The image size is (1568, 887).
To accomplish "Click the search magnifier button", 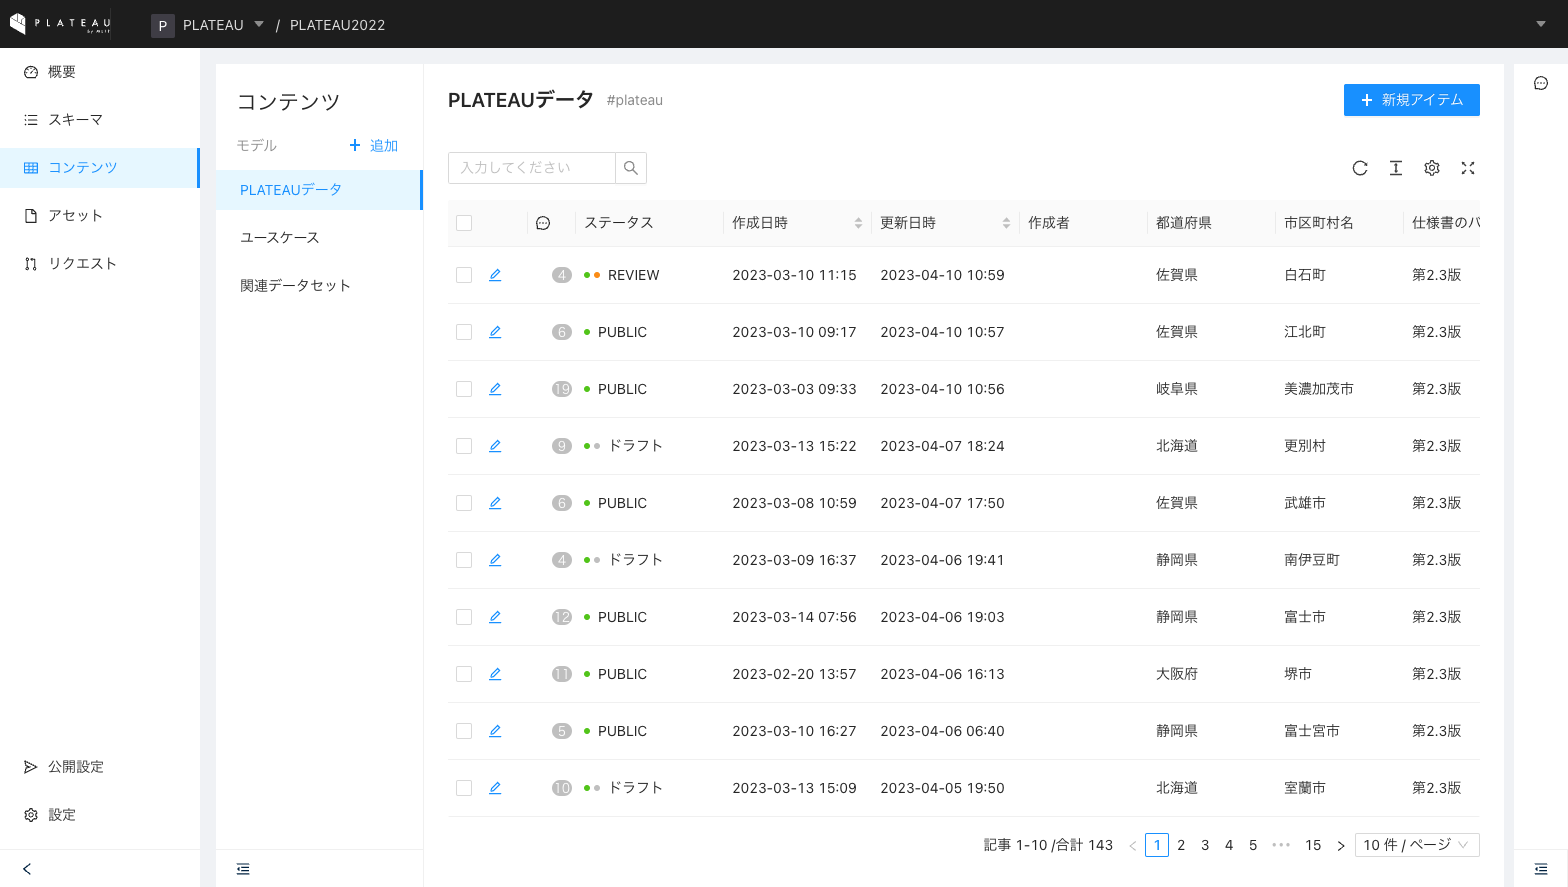I will pyautogui.click(x=631, y=168).
